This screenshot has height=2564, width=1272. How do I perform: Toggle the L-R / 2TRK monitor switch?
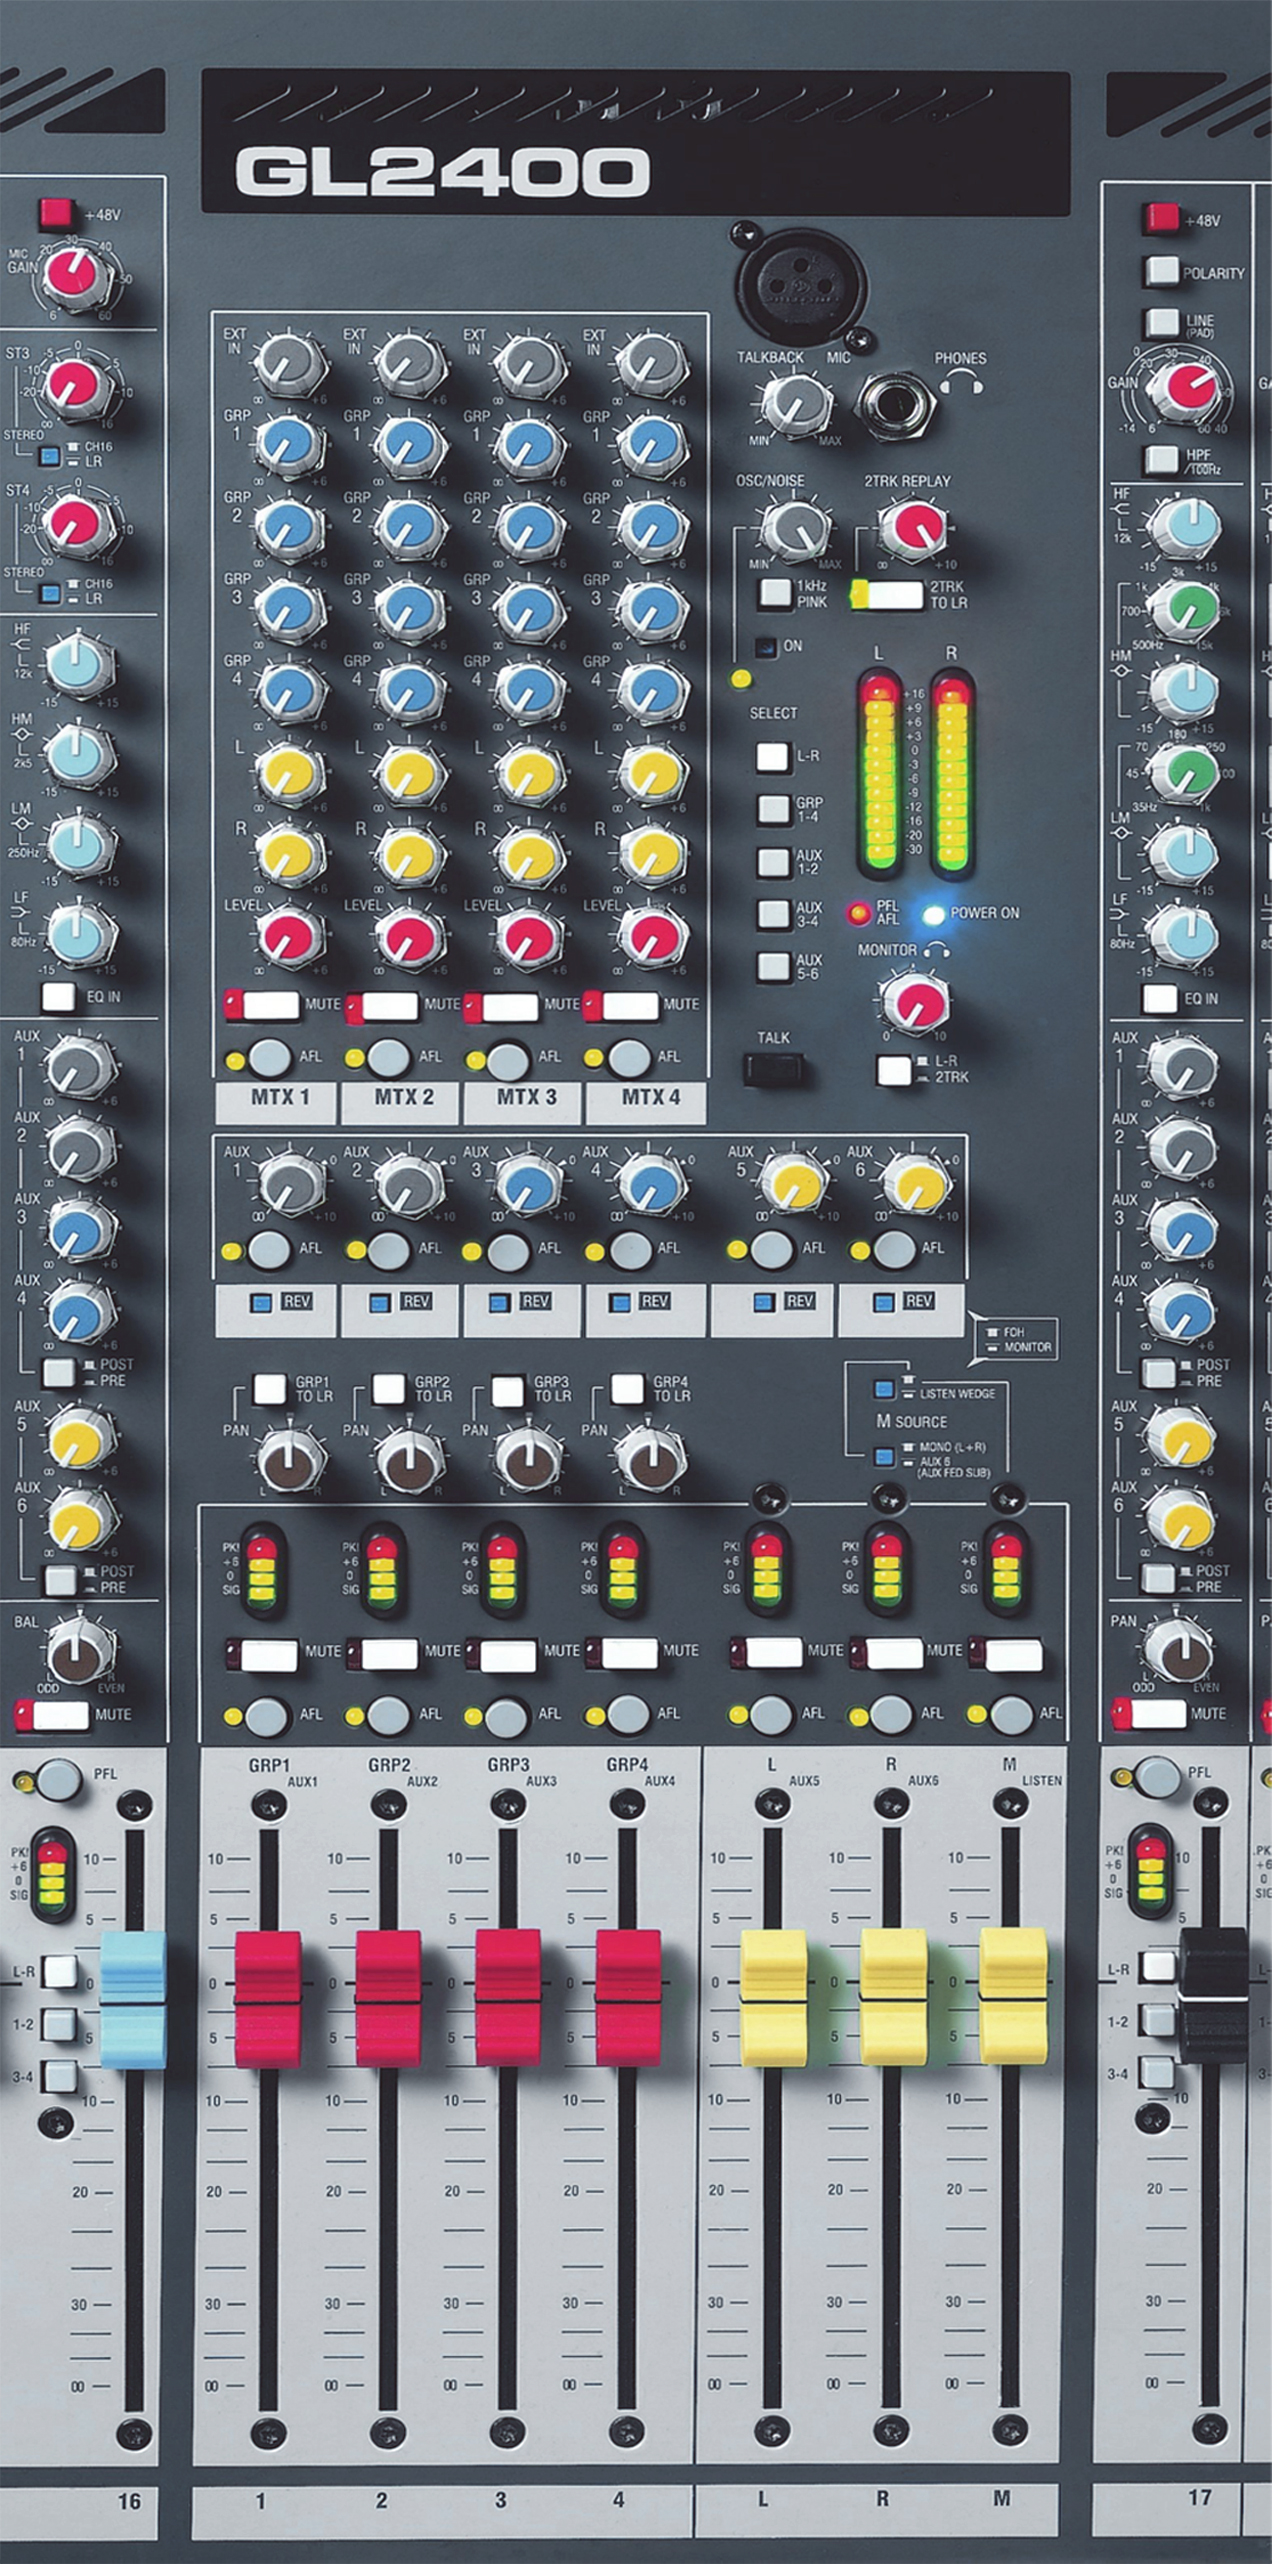pyautogui.click(x=895, y=1071)
